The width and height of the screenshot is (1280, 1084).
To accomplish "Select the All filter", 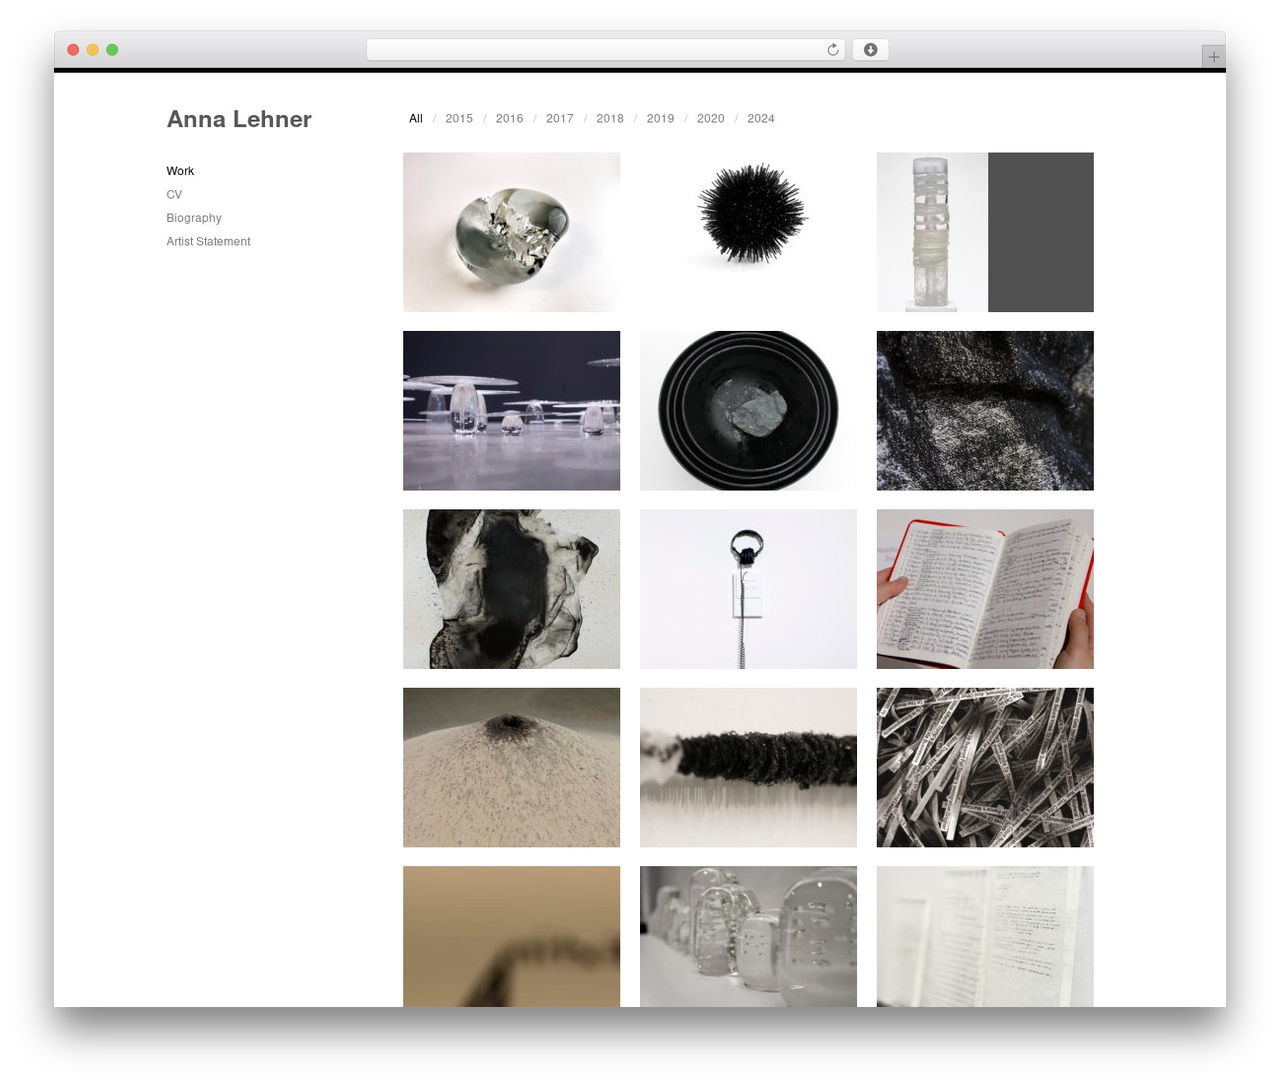I will 416,118.
